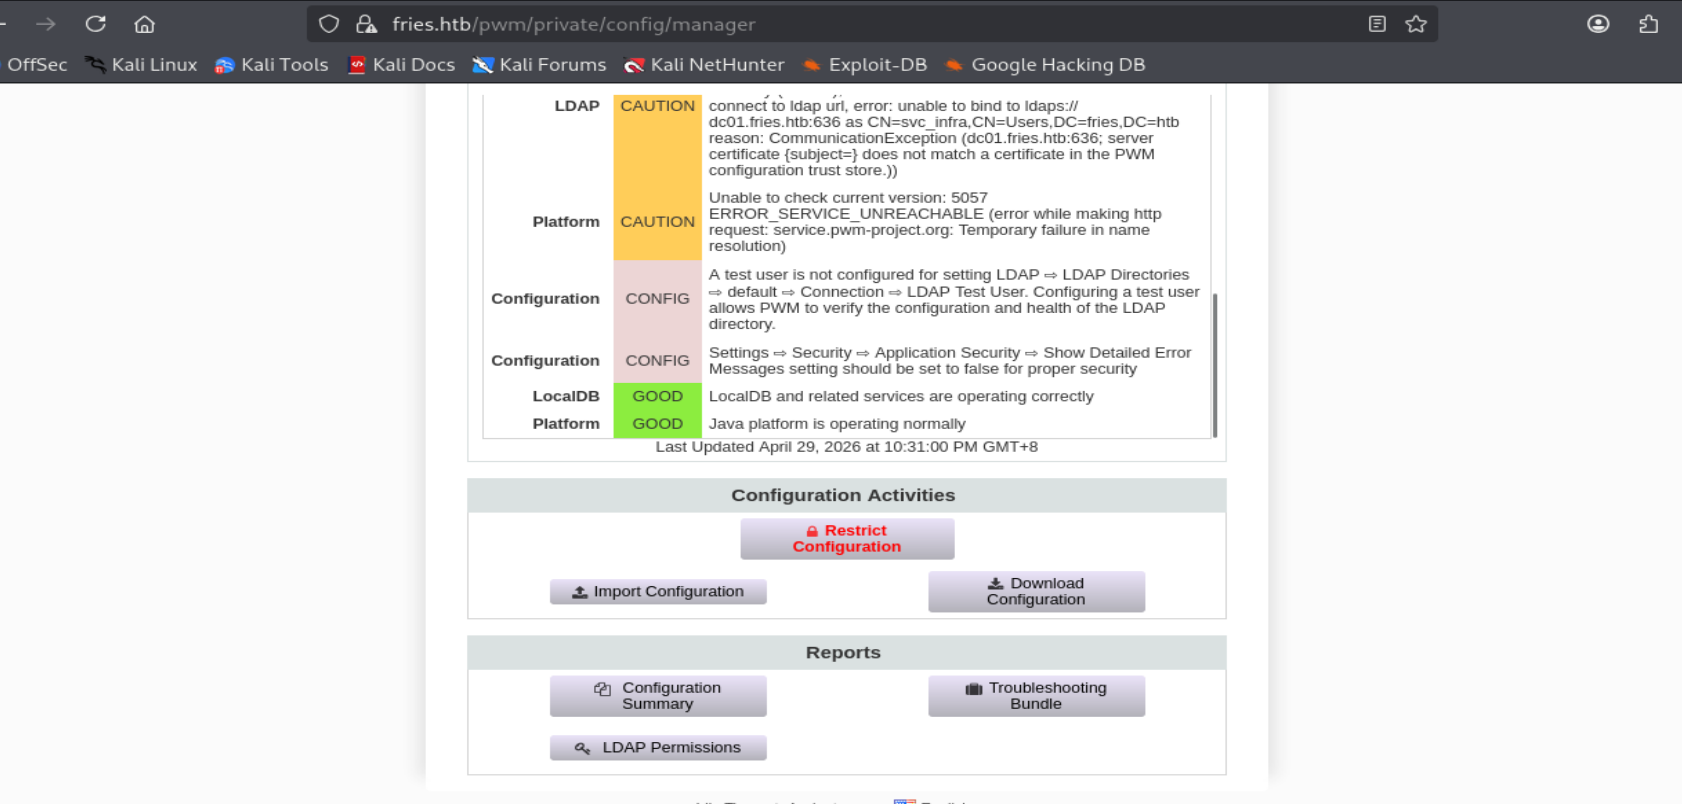This screenshot has width=1682, height=804.
Task: Click the Configuration label for LDAP test user
Action: tap(545, 299)
